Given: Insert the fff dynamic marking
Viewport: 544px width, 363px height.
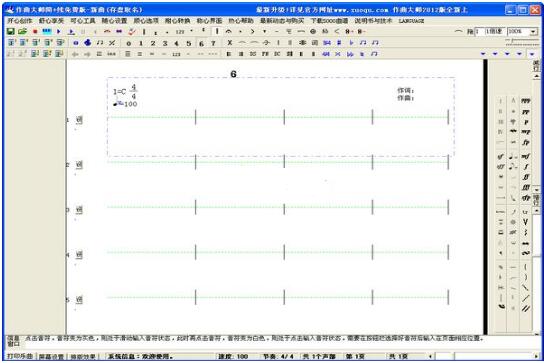Looking at the screenshot, I should (526, 187).
